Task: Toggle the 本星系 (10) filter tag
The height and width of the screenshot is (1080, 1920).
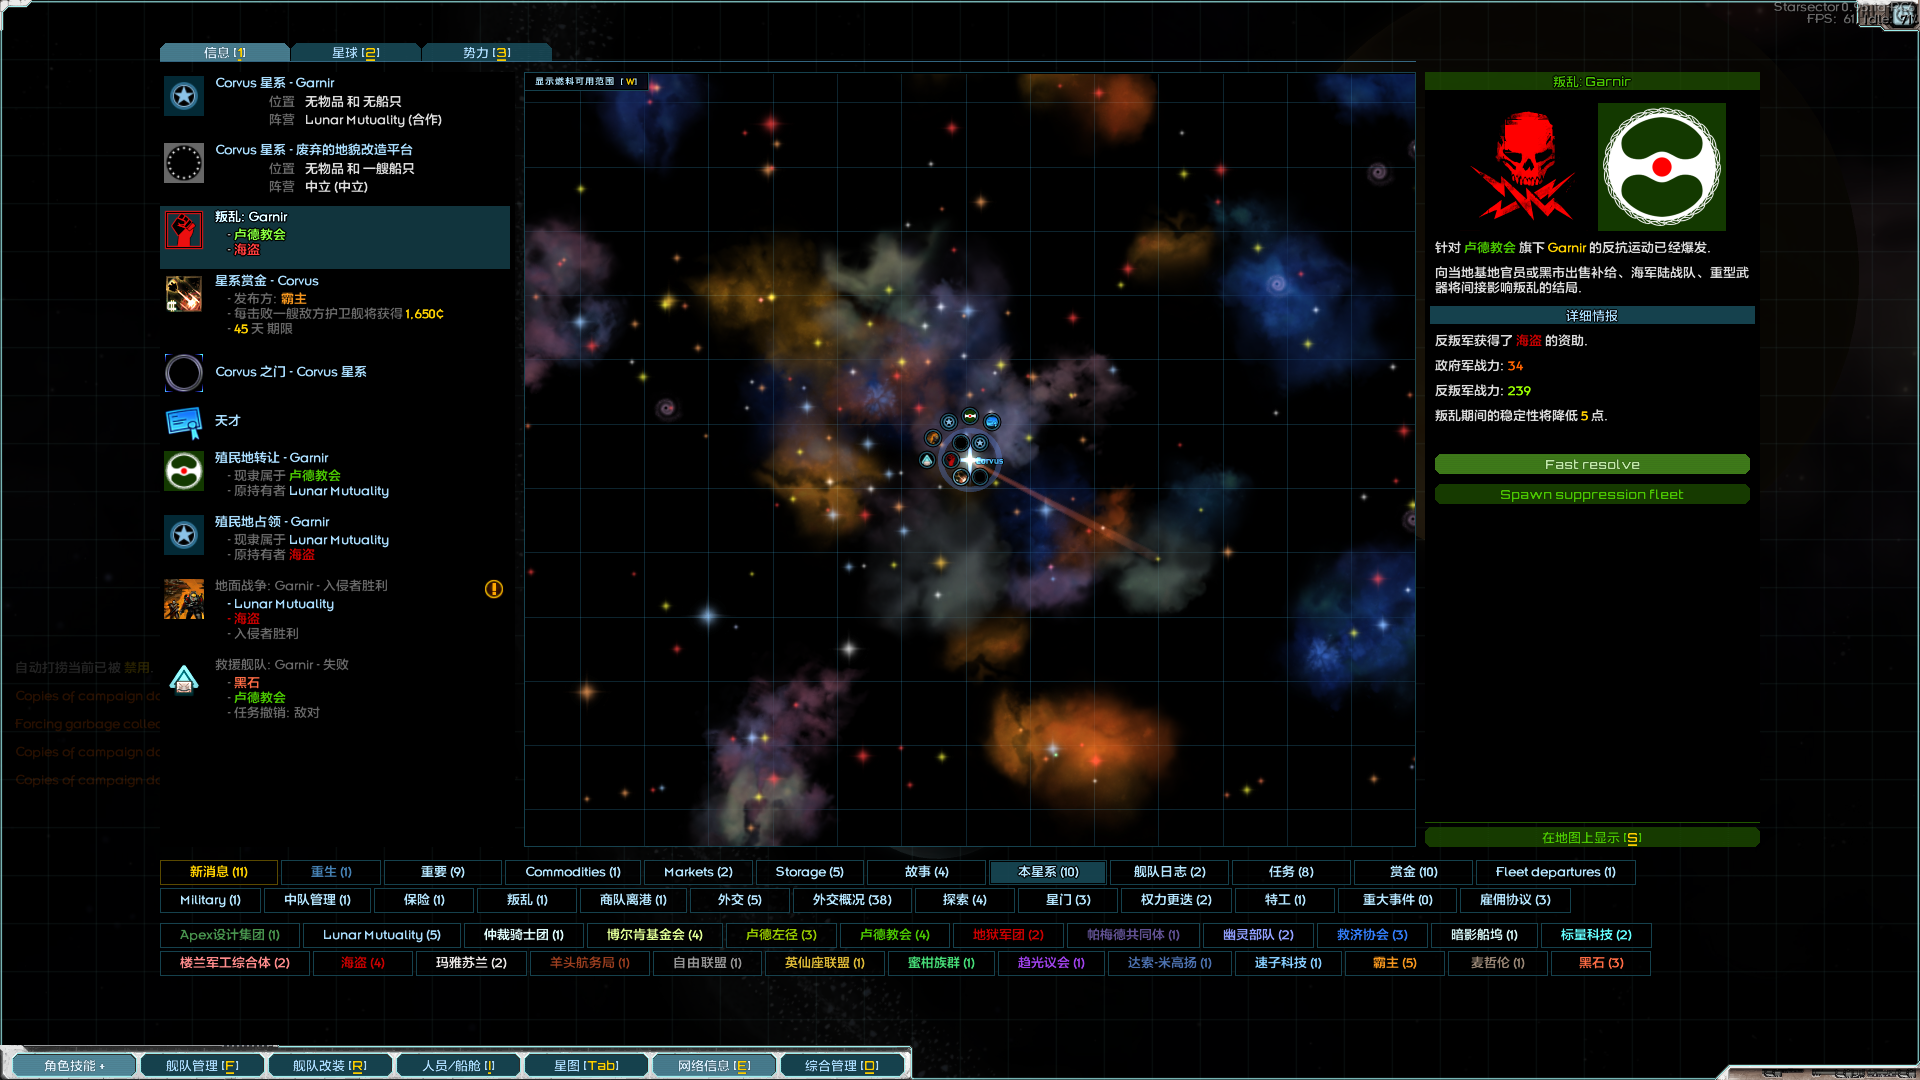Action: pos(1048,872)
